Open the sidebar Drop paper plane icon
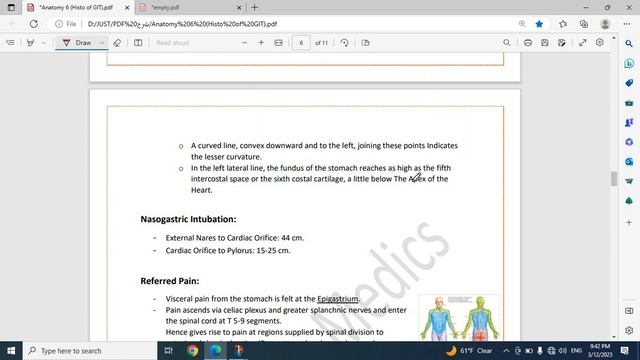 [629, 181]
